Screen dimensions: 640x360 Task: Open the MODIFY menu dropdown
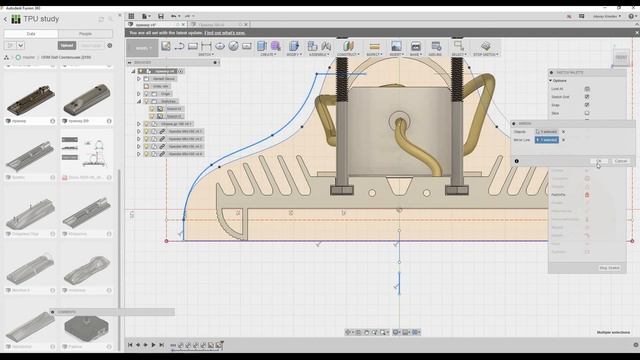293,54
